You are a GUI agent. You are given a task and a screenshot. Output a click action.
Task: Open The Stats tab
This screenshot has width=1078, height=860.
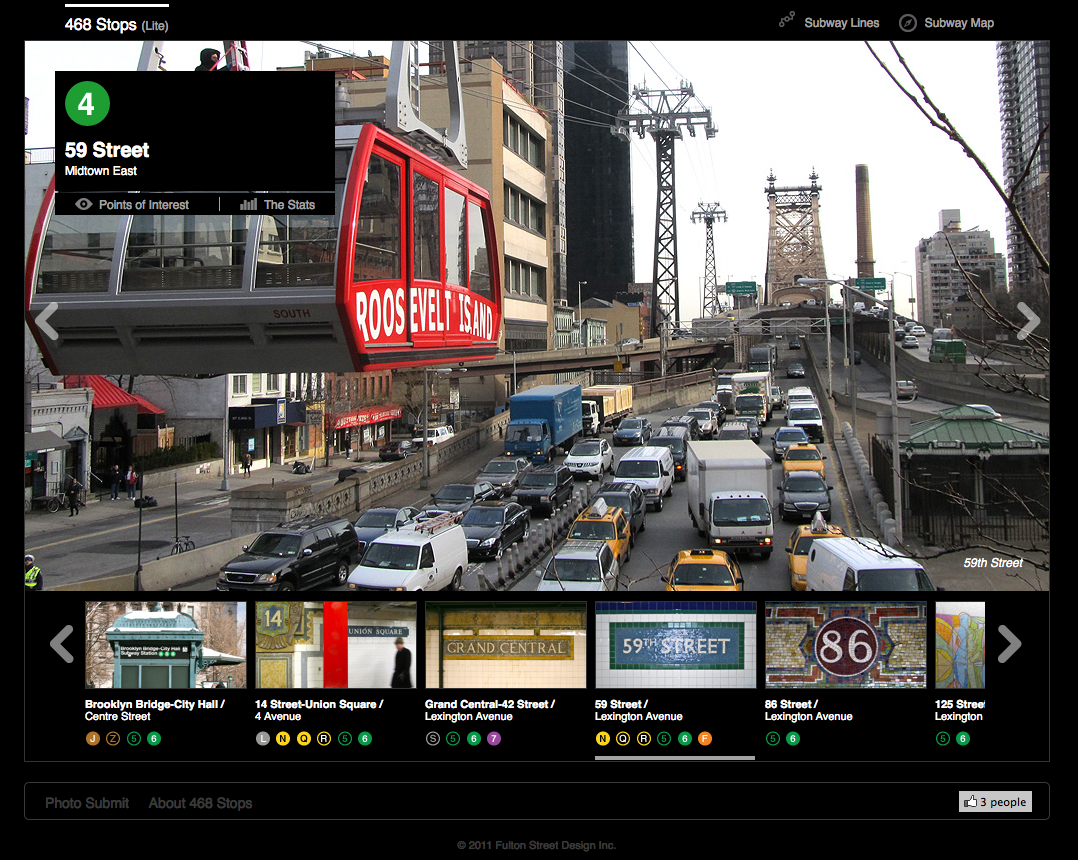point(278,204)
